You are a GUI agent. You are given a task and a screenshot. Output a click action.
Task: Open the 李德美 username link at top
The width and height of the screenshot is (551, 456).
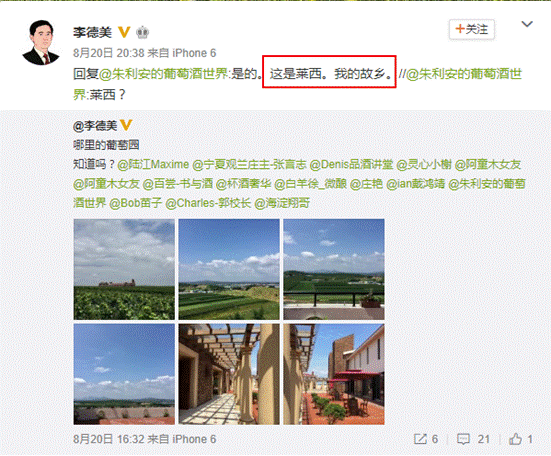point(92,32)
